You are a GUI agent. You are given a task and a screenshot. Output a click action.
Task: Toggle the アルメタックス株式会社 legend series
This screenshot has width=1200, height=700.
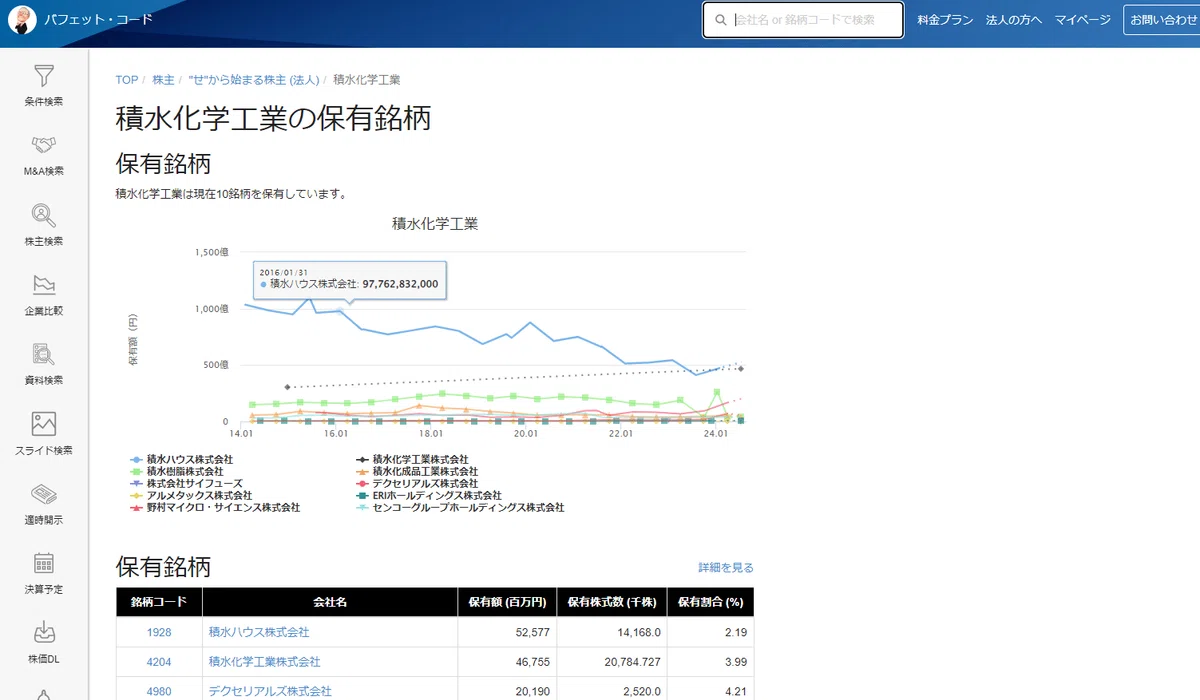(x=191, y=495)
